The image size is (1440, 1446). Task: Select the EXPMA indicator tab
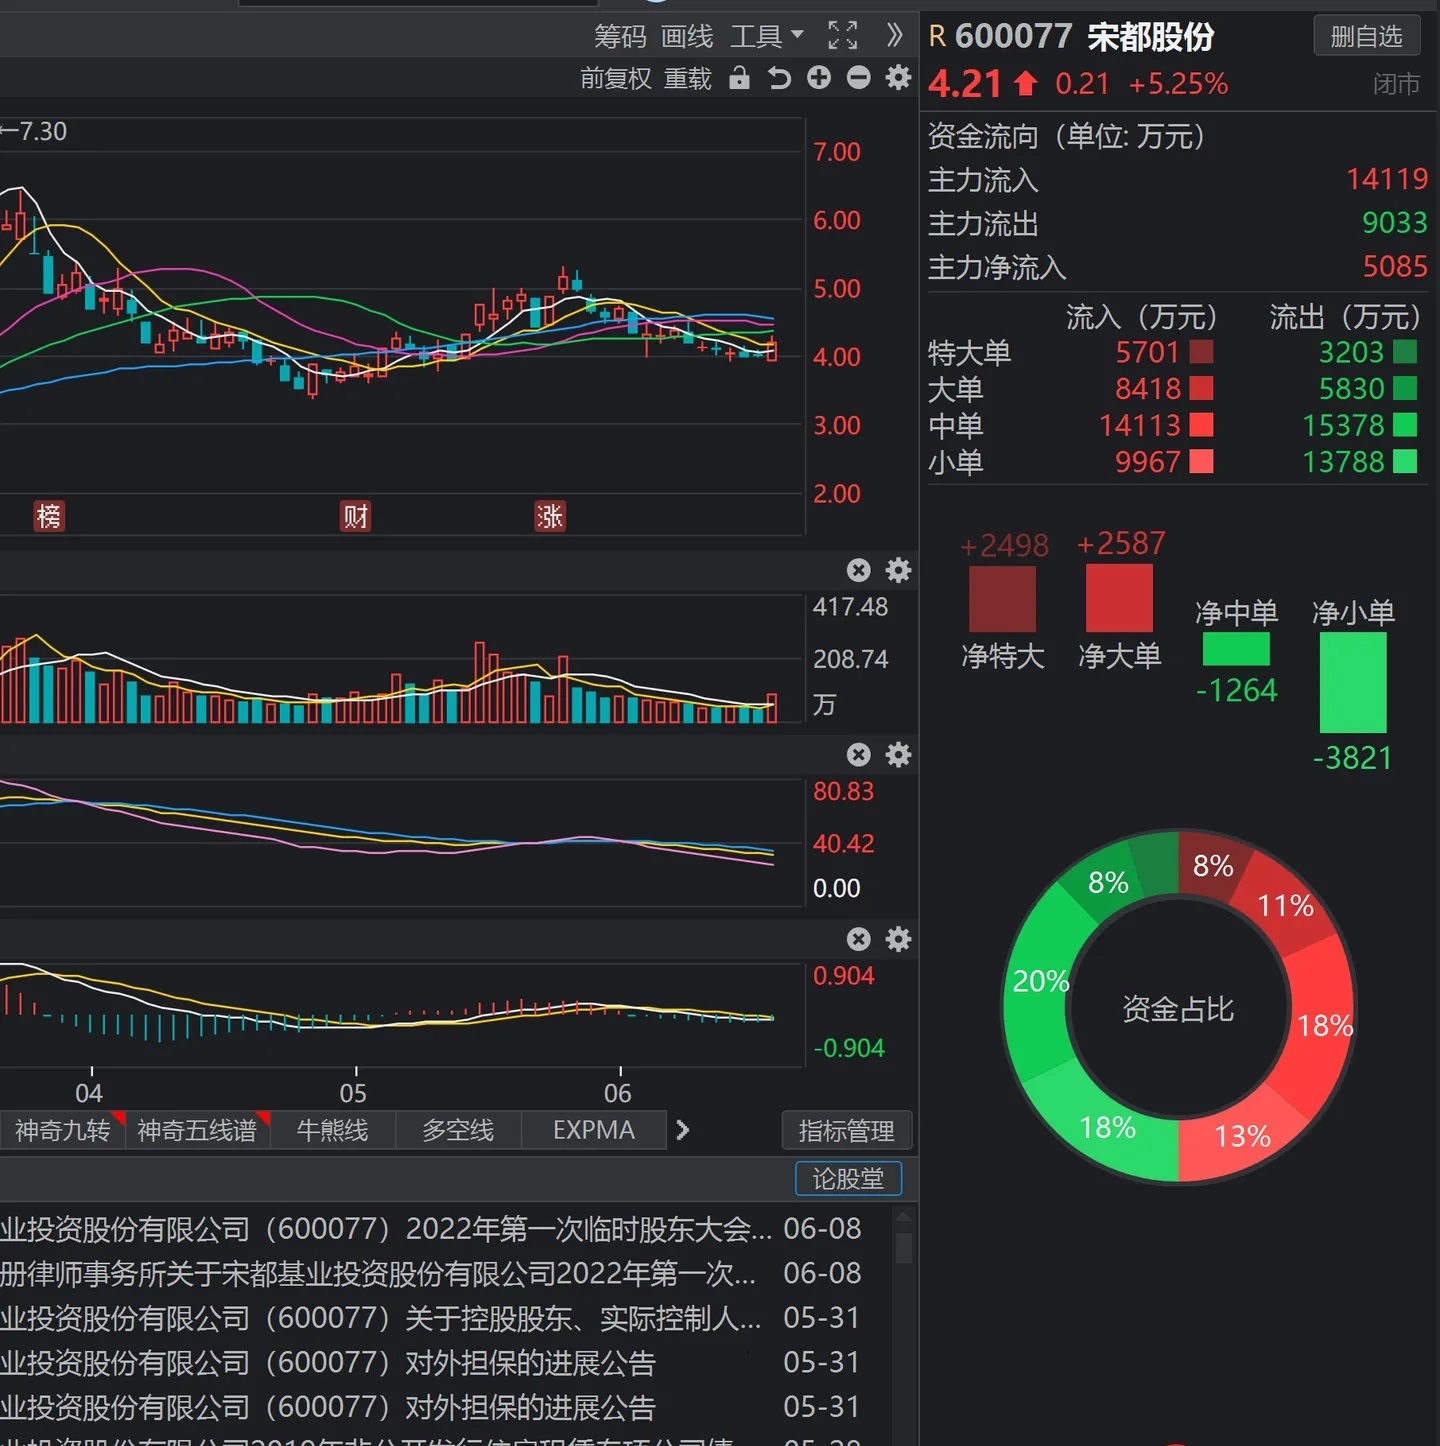coord(593,1130)
